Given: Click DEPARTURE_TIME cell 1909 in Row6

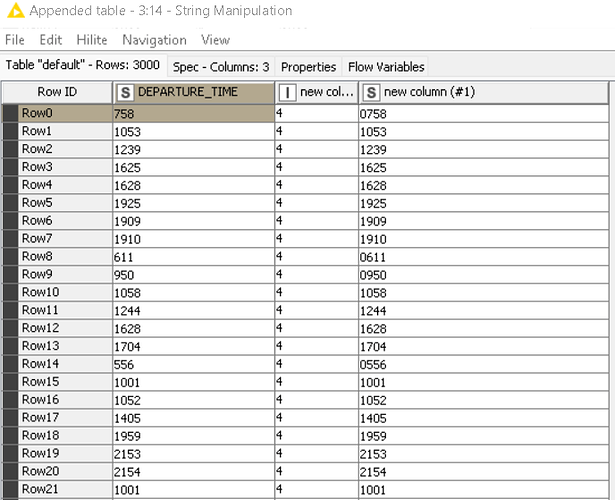Looking at the screenshot, I should pos(193,221).
